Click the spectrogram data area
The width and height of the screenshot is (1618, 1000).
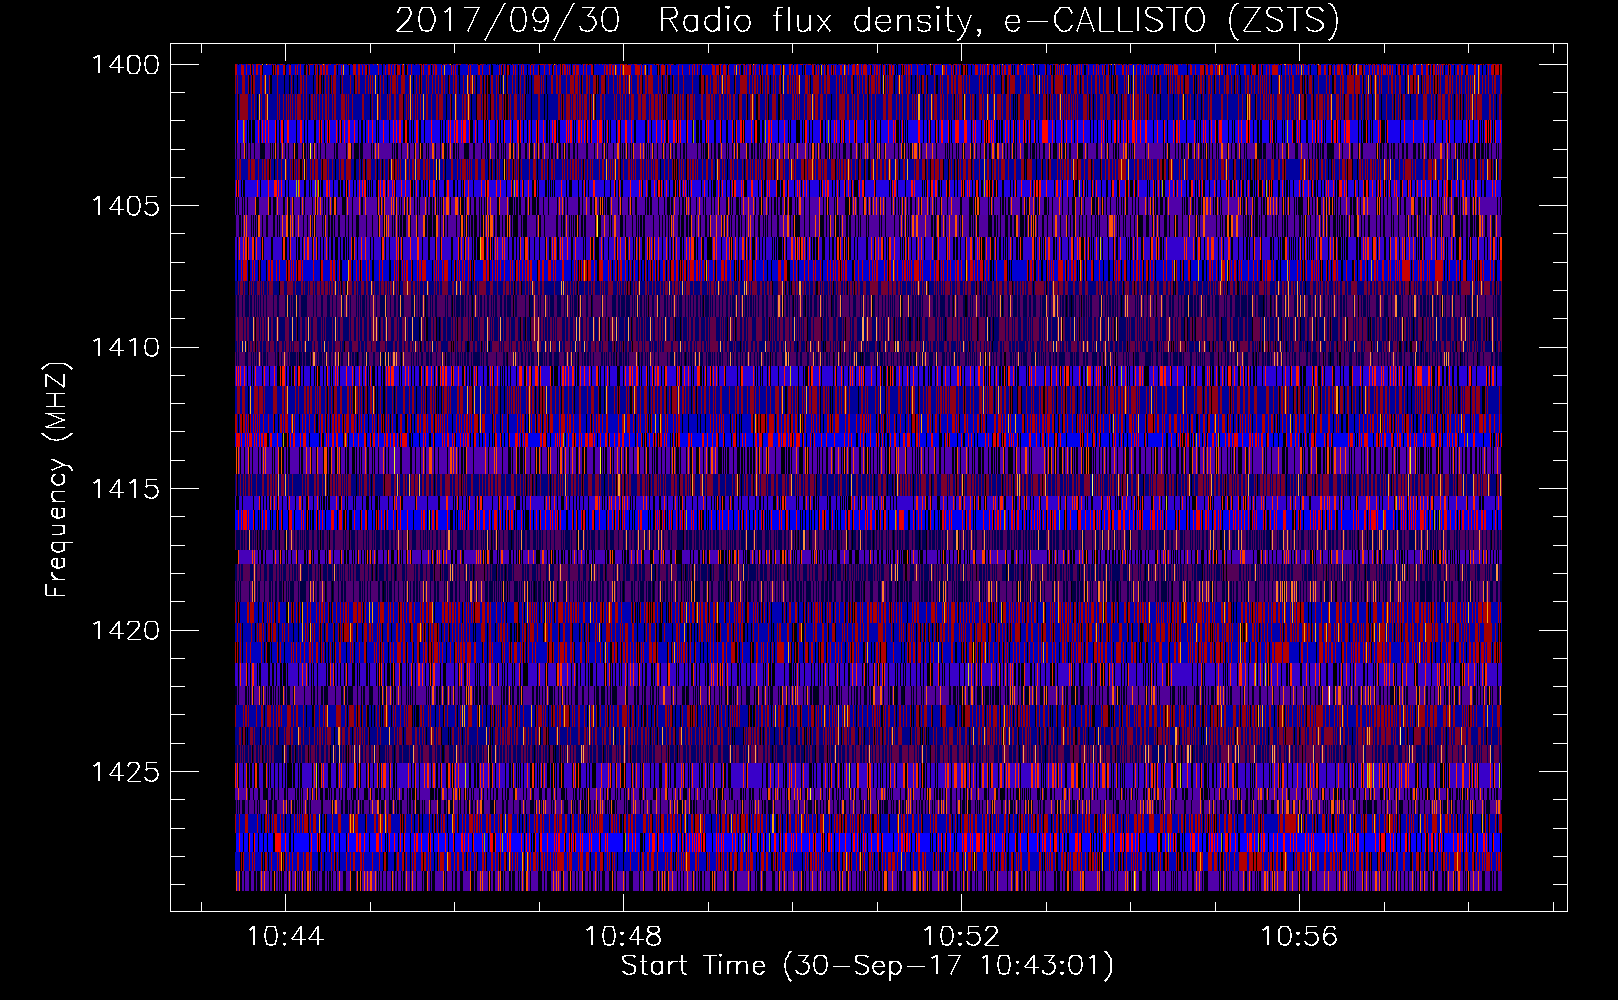(x=868, y=477)
